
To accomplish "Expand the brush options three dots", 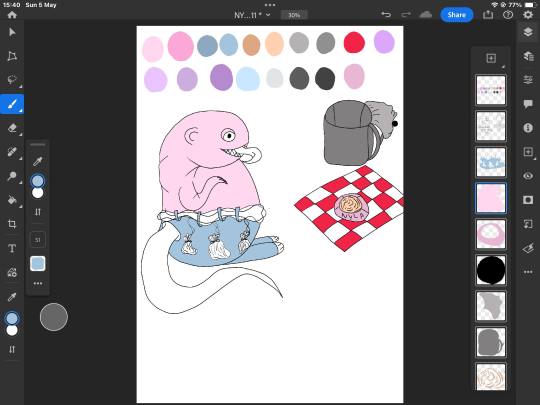I will tap(38, 283).
